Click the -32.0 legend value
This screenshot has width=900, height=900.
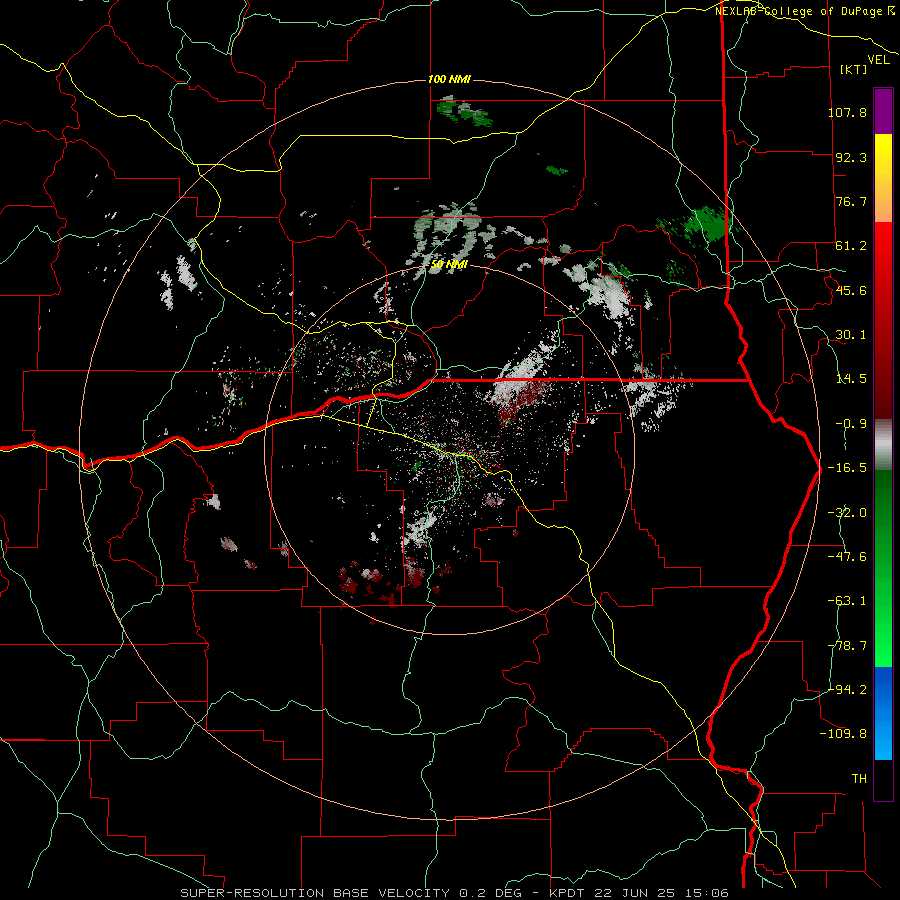847,513
